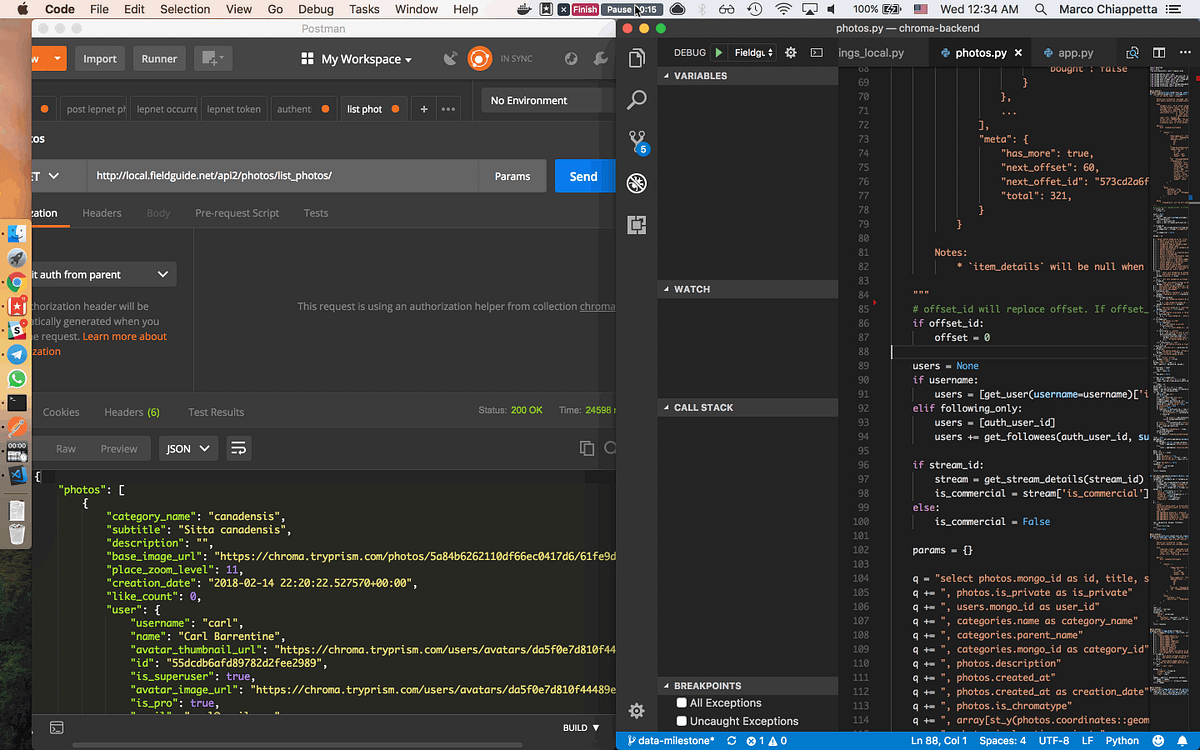Enable the All Exceptions breakpoint checkbox
Screen dimensions: 1200x750
pos(680,702)
